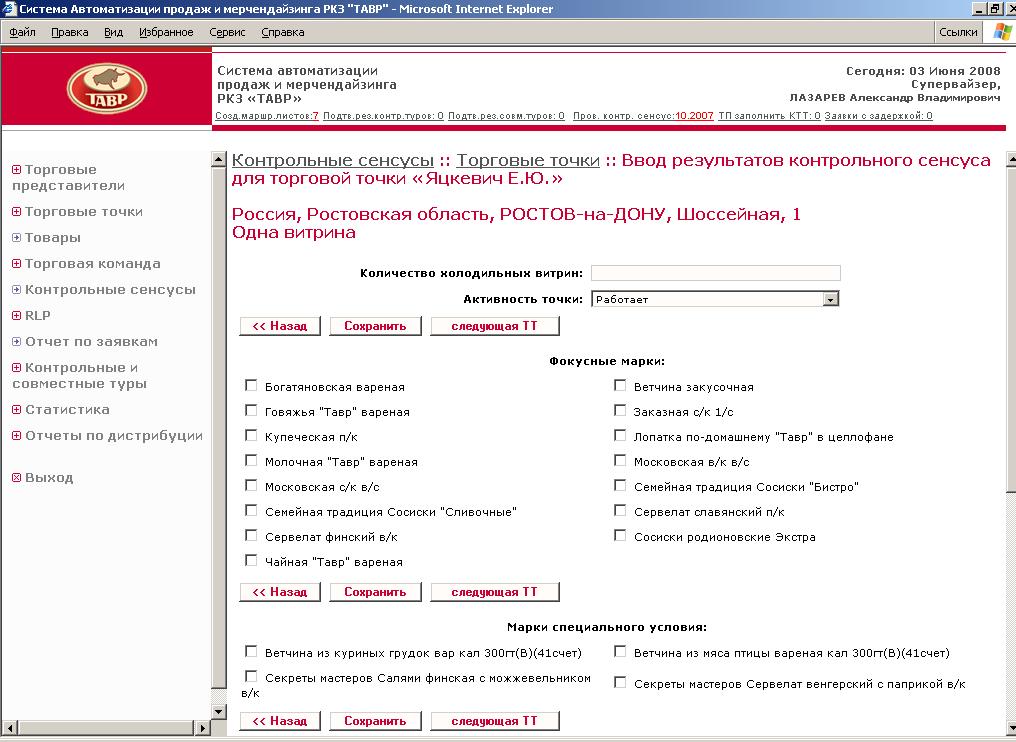
Task: Click the Internet Explorer page icon in title bar
Action: pyautogui.click(x=9, y=9)
